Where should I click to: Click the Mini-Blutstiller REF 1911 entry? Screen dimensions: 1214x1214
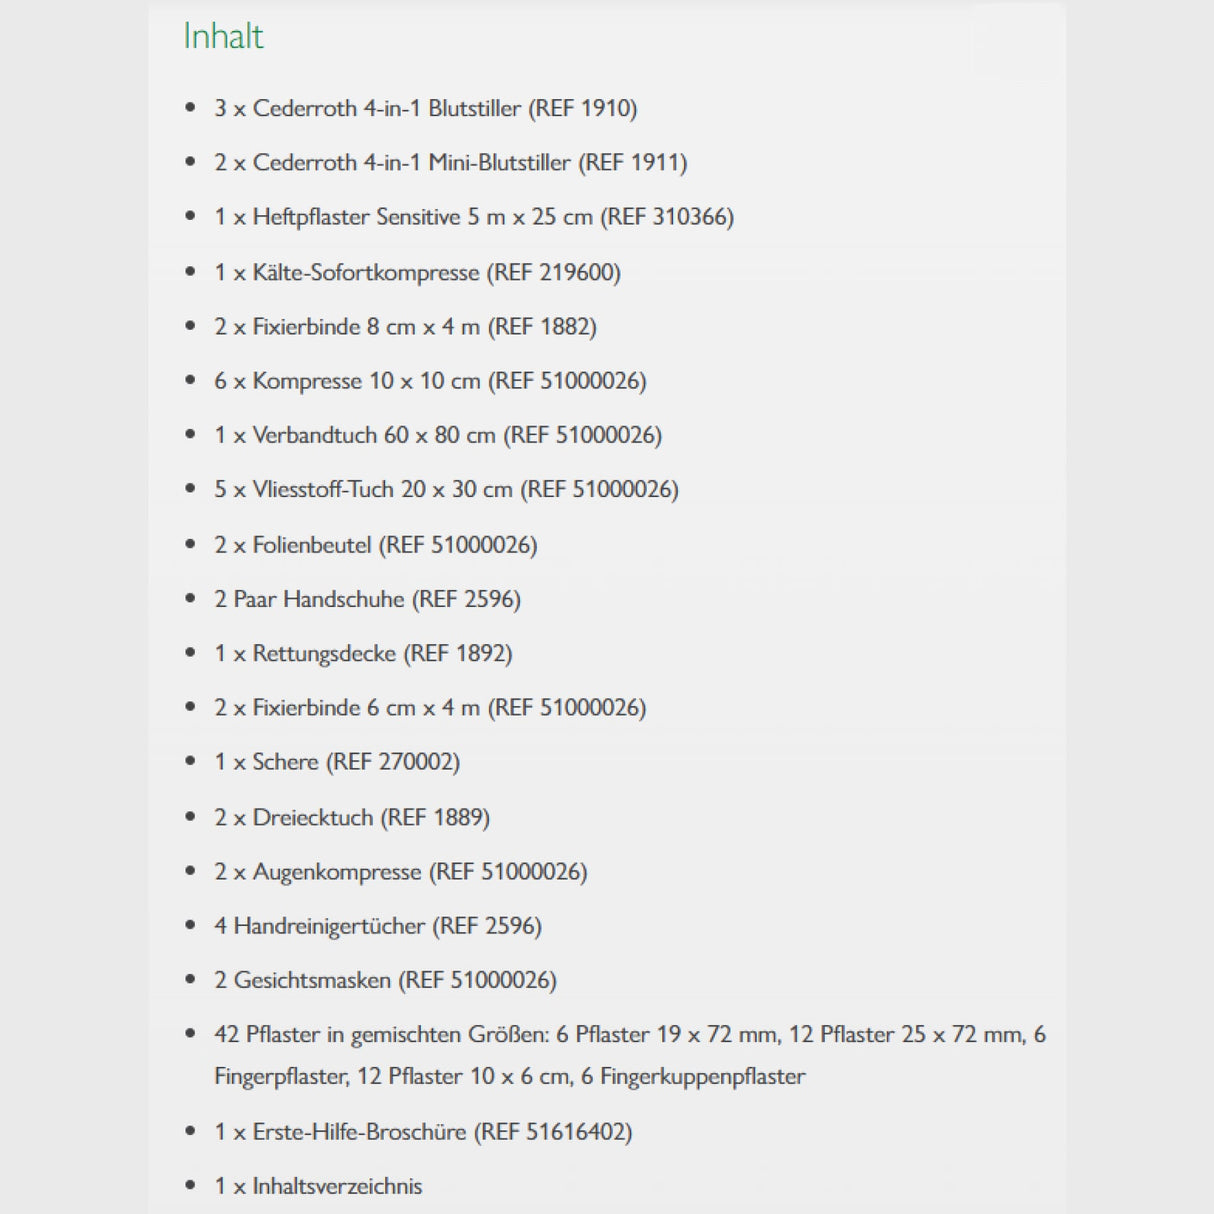coord(451,162)
